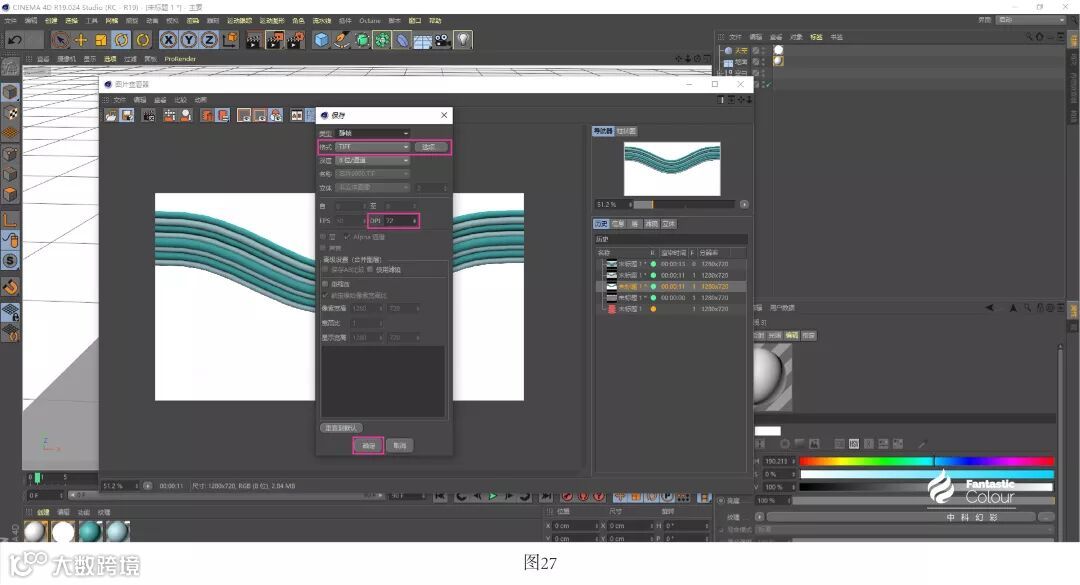Click save image icon in Picture Viewer
The width and height of the screenshot is (1080, 585).
[127, 116]
